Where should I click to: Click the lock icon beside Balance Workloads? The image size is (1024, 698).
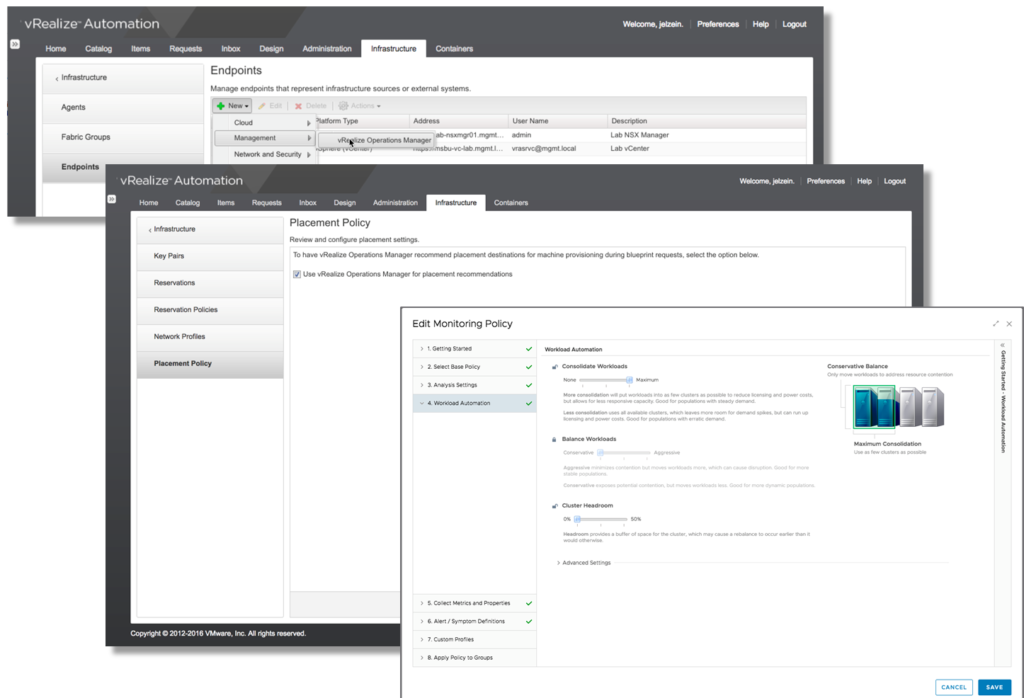click(x=554, y=439)
